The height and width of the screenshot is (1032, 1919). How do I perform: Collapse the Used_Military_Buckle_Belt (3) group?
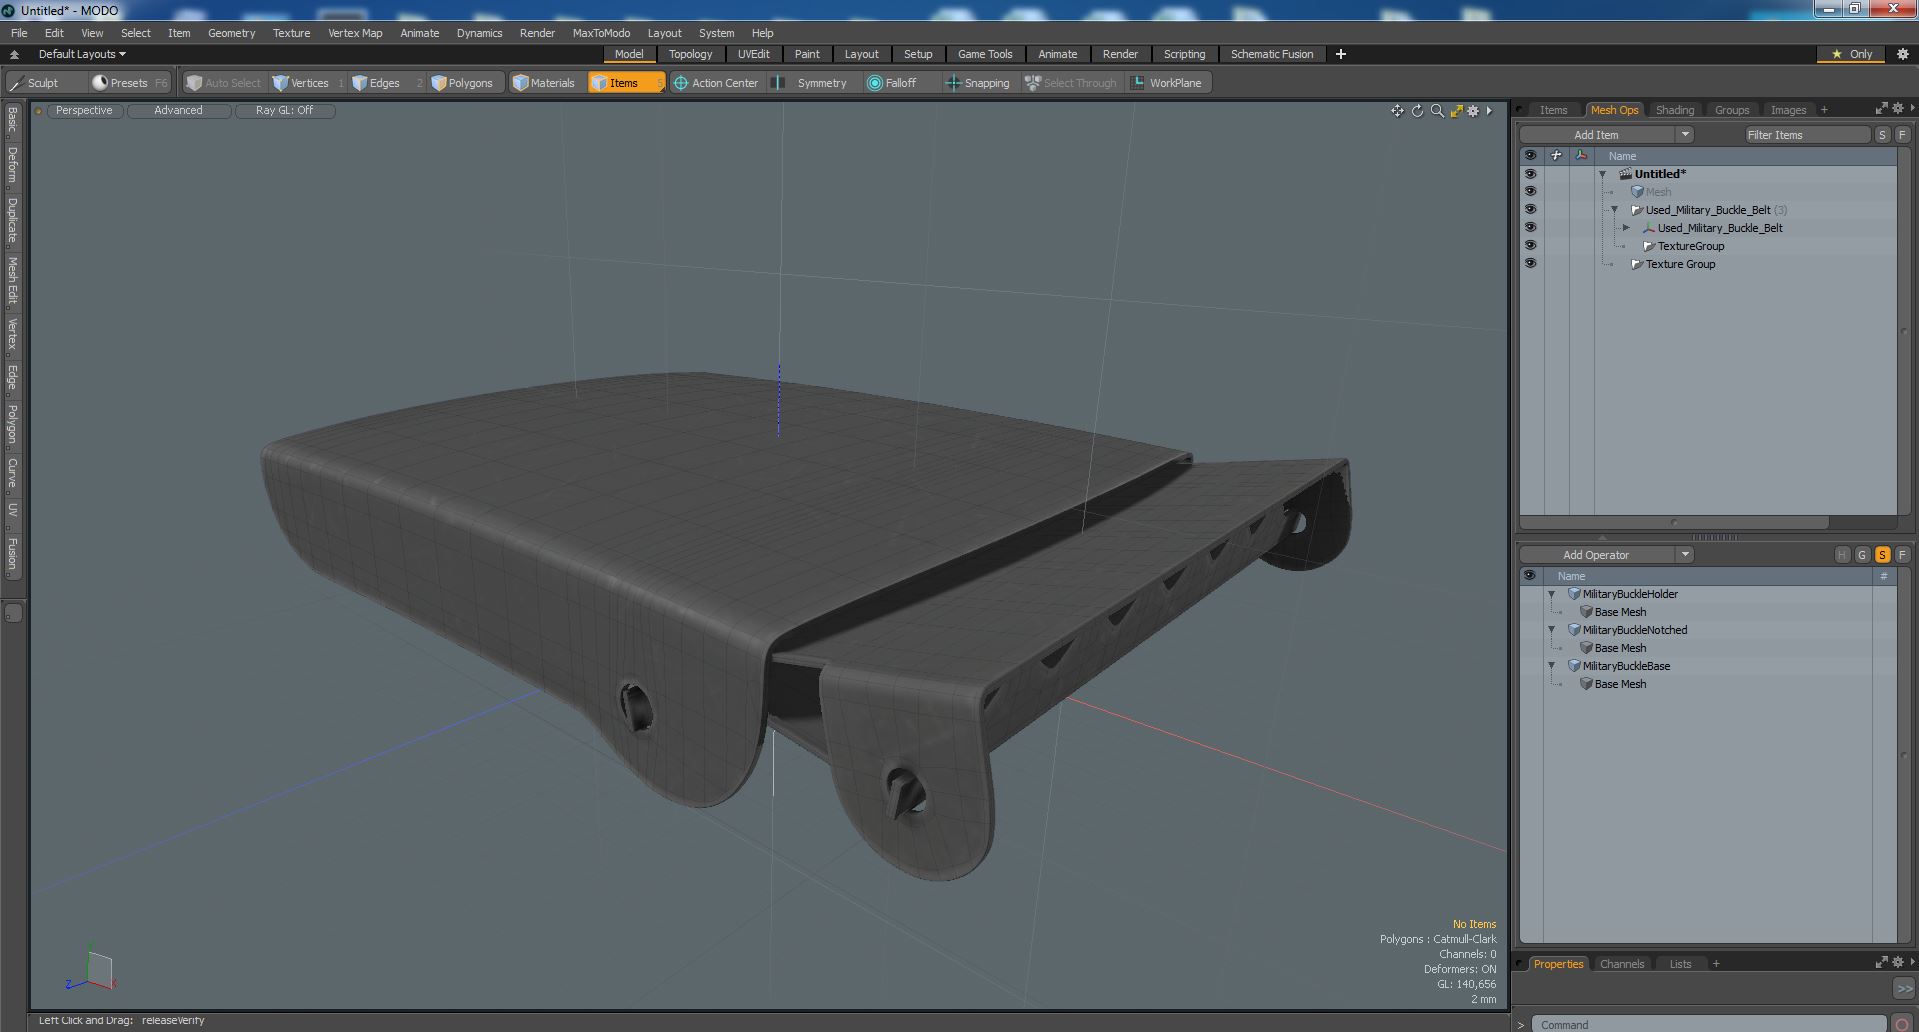click(x=1615, y=210)
